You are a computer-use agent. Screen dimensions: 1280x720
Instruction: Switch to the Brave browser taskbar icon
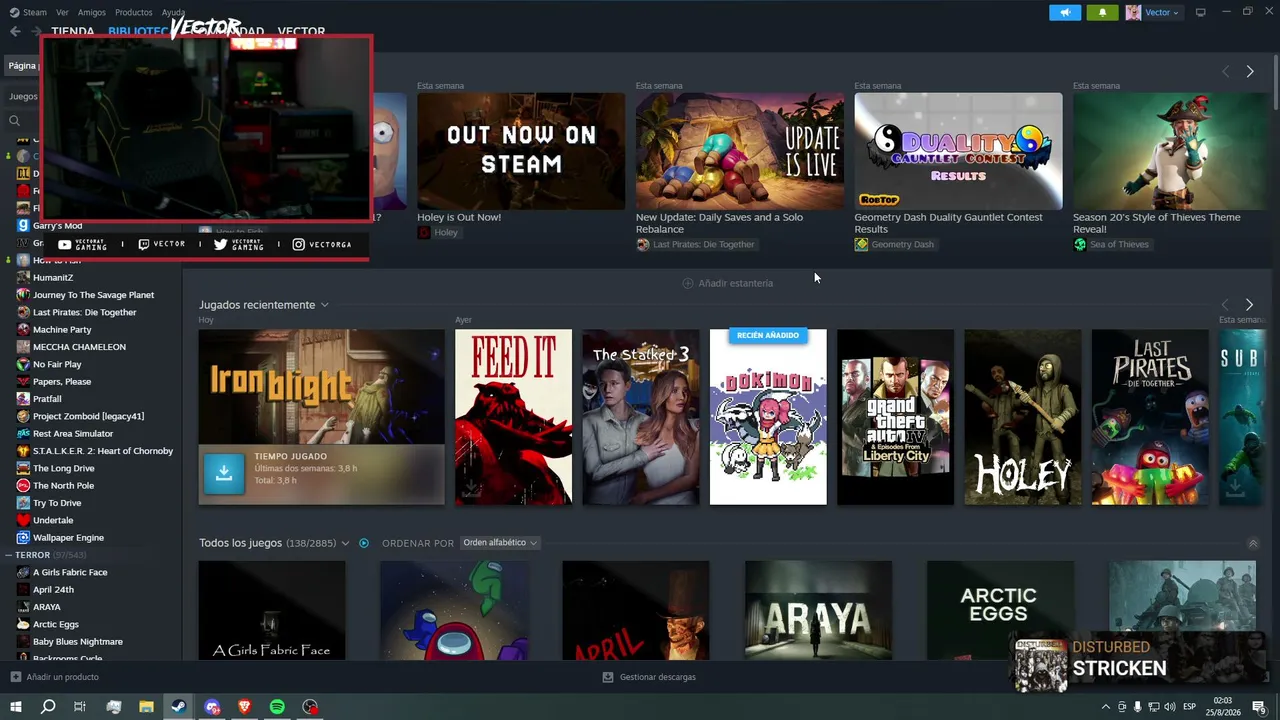(x=244, y=707)
